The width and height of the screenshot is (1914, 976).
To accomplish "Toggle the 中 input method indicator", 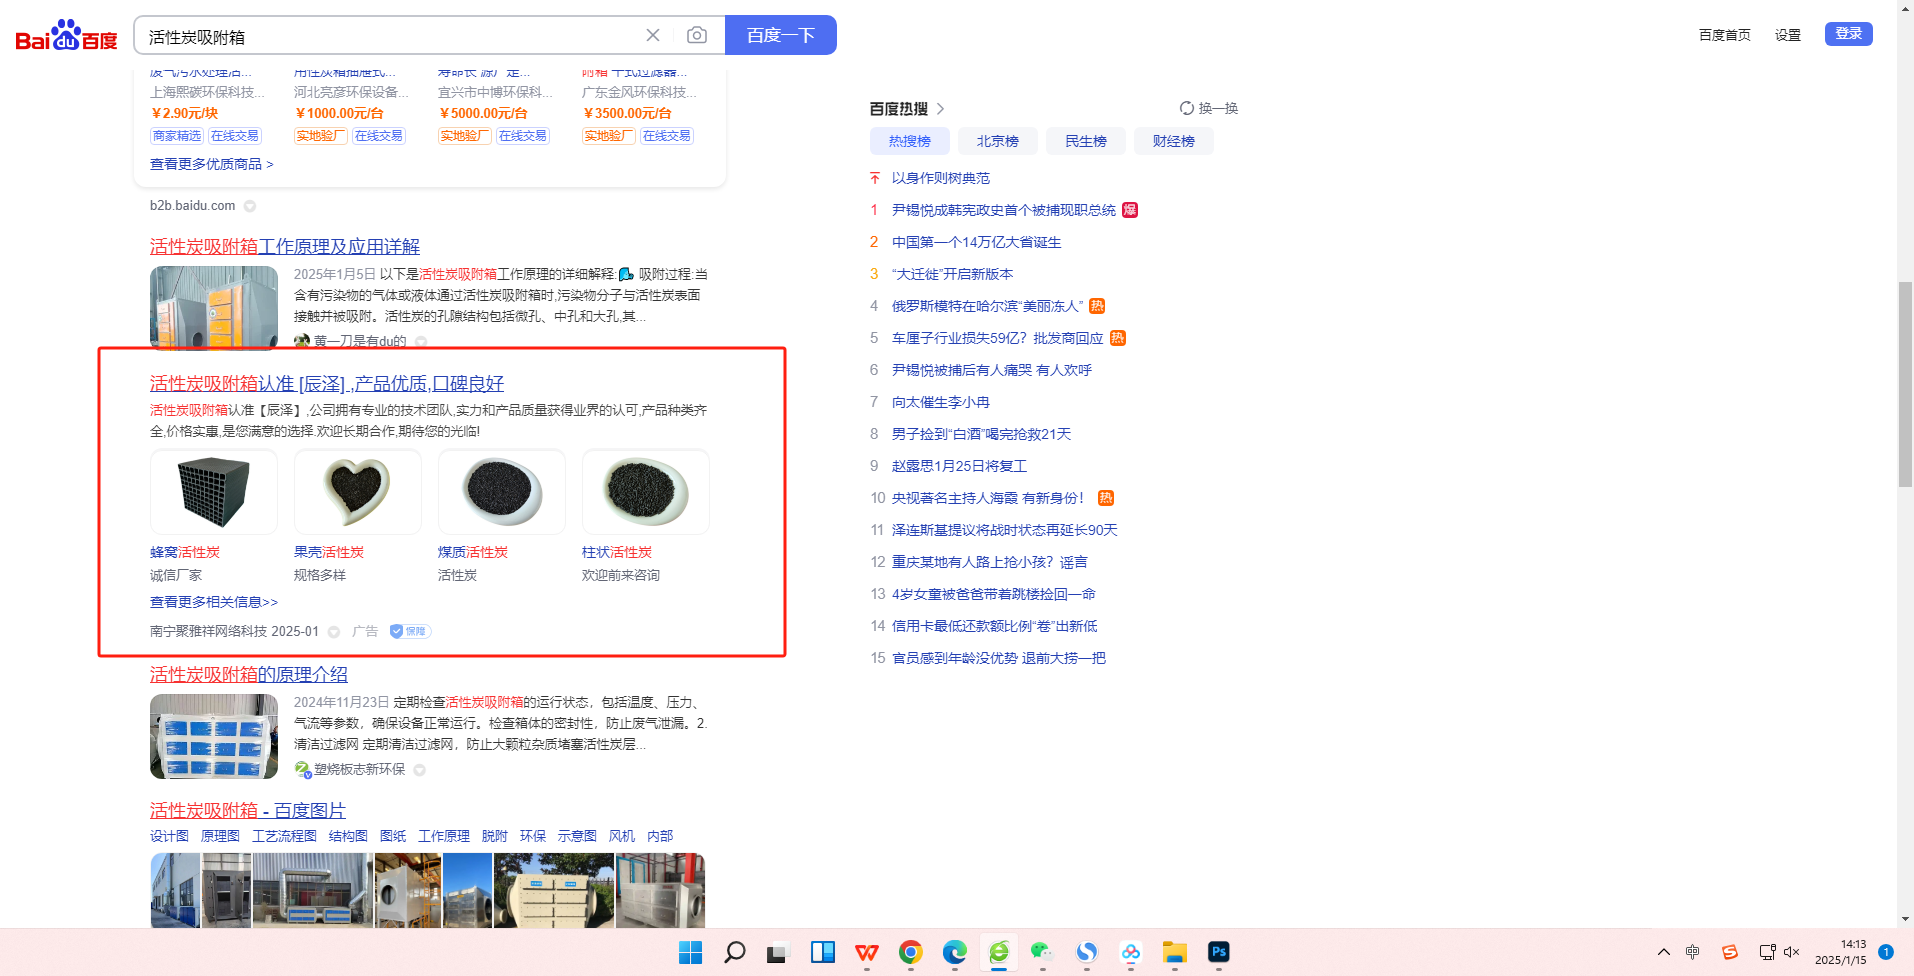I will coord(1692,952).
